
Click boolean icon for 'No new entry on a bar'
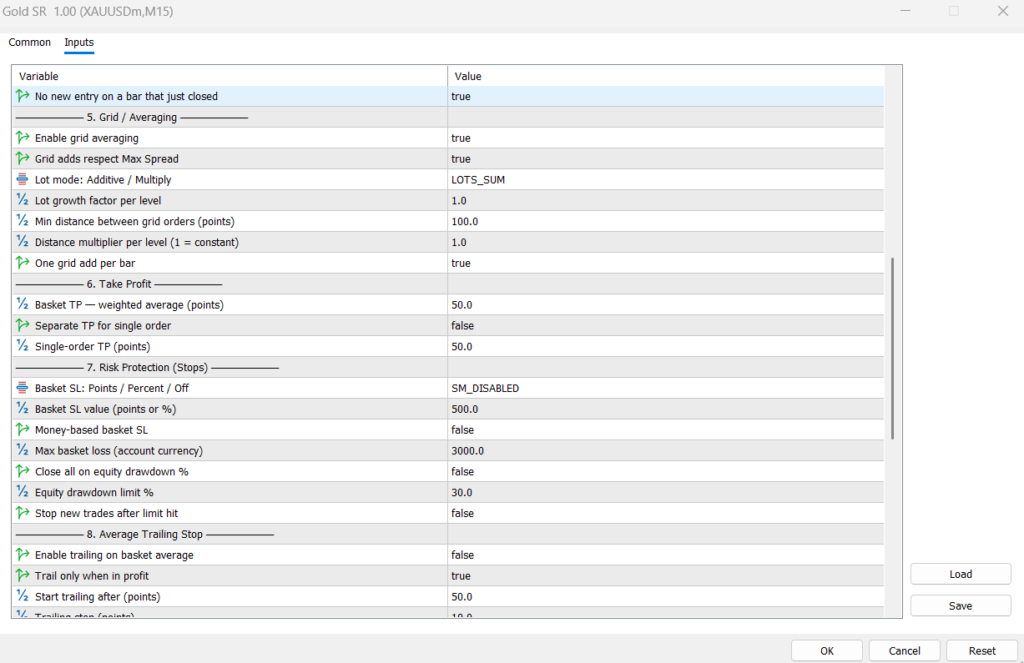(x=23, y=96)
